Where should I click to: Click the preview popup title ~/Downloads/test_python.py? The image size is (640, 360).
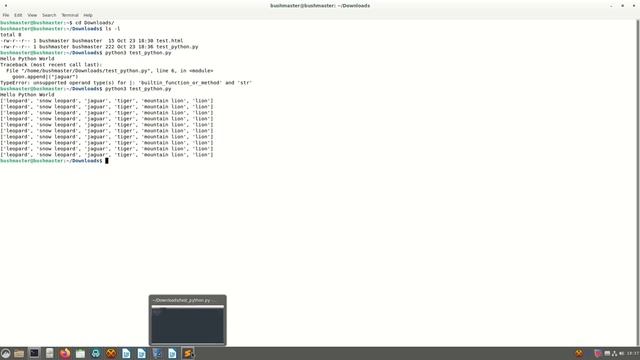(184, 300)
